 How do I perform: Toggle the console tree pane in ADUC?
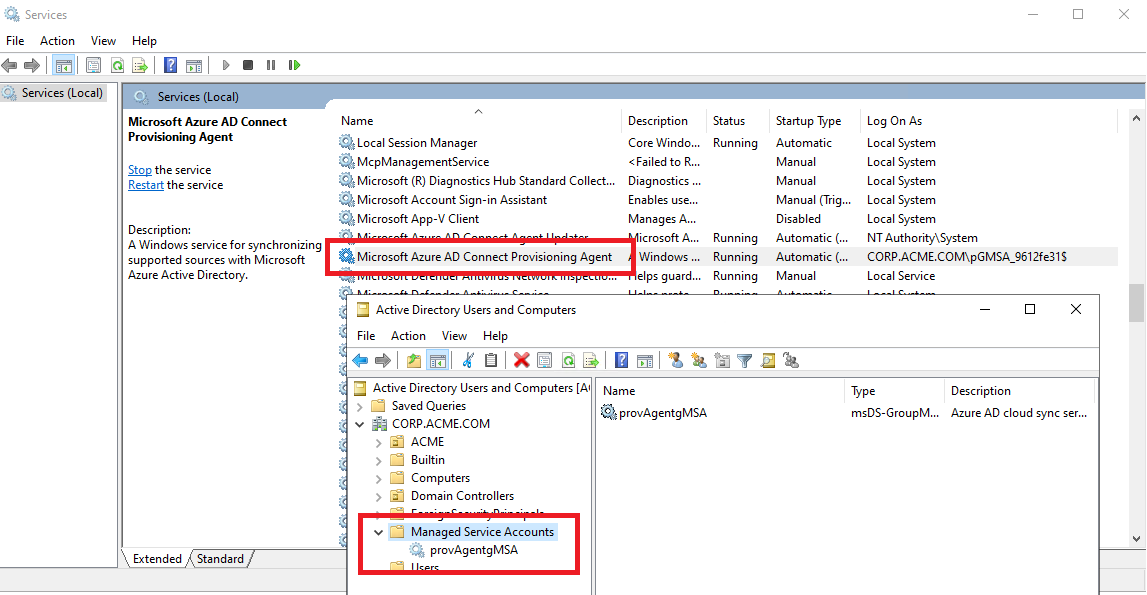(438, 360)
